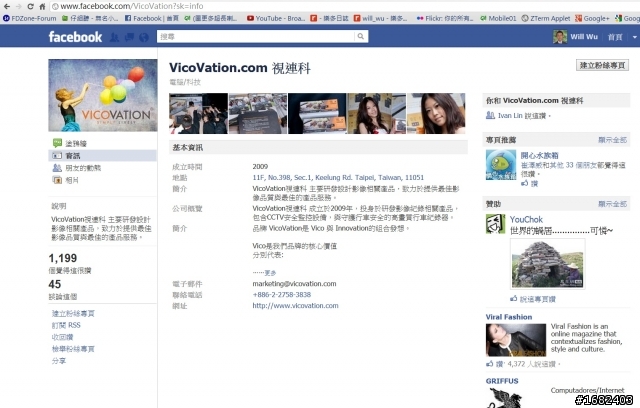Click the recommended page fish thumbnail
Image resolution: width=640 pixels, height=408 pixels.
[501, 165]
